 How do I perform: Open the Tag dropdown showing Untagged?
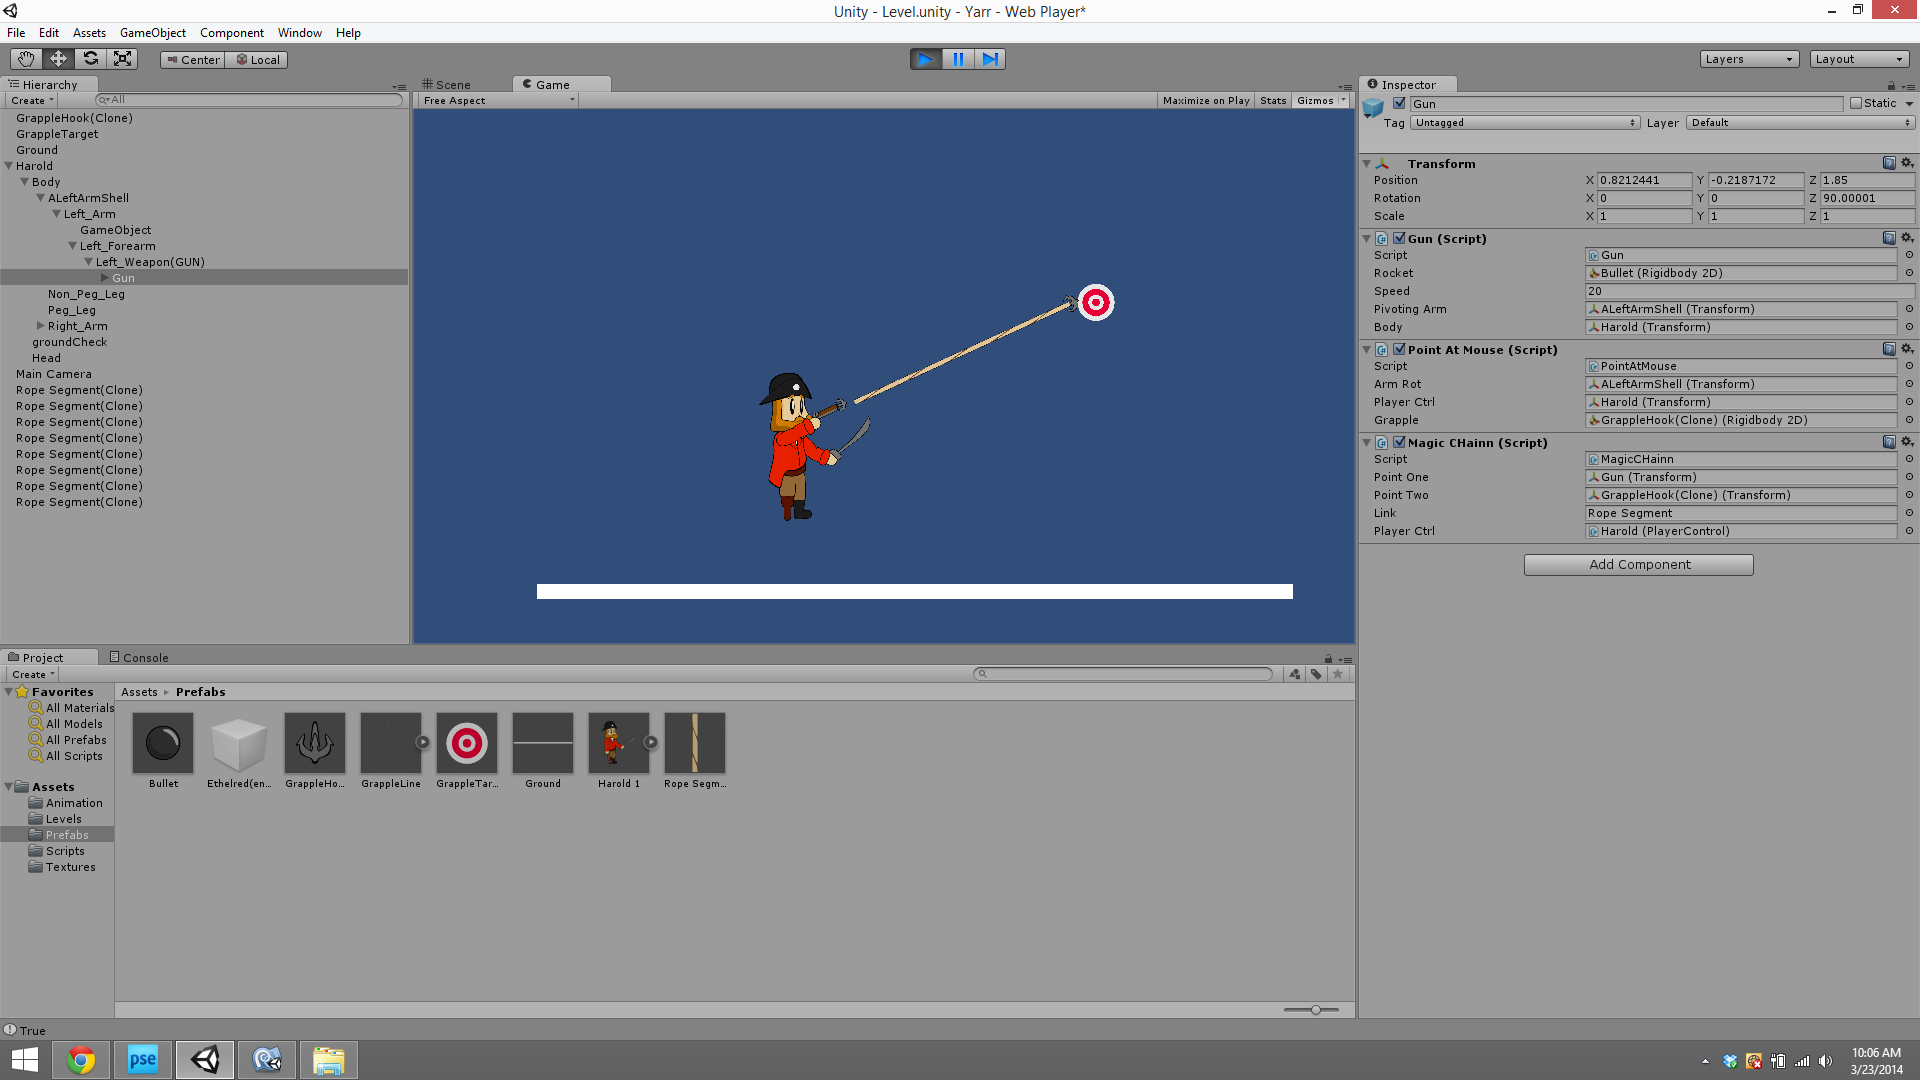pos(1525,123)
